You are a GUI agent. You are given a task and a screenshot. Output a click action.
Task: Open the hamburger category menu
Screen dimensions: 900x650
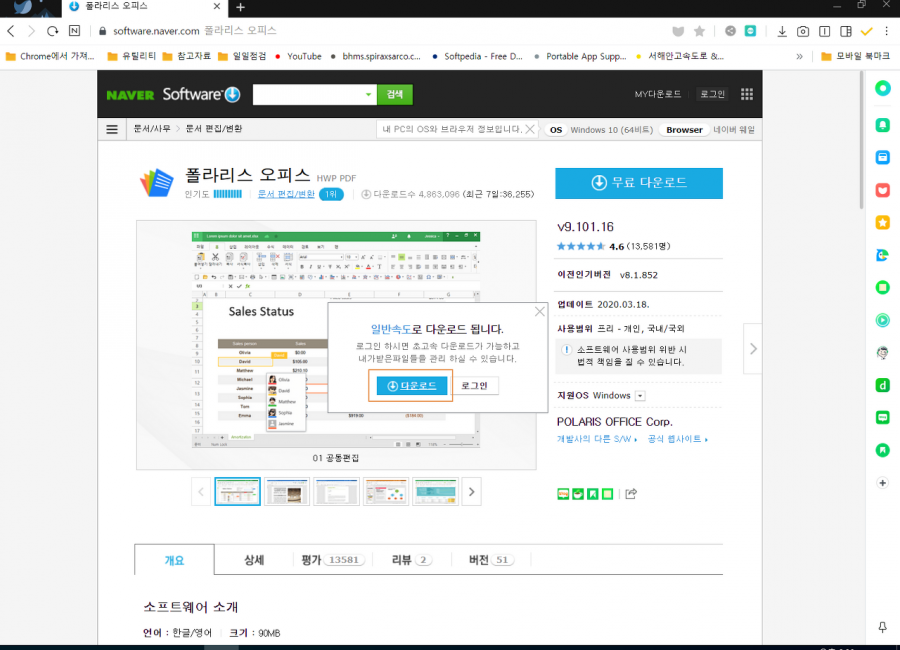coord(112,129)
